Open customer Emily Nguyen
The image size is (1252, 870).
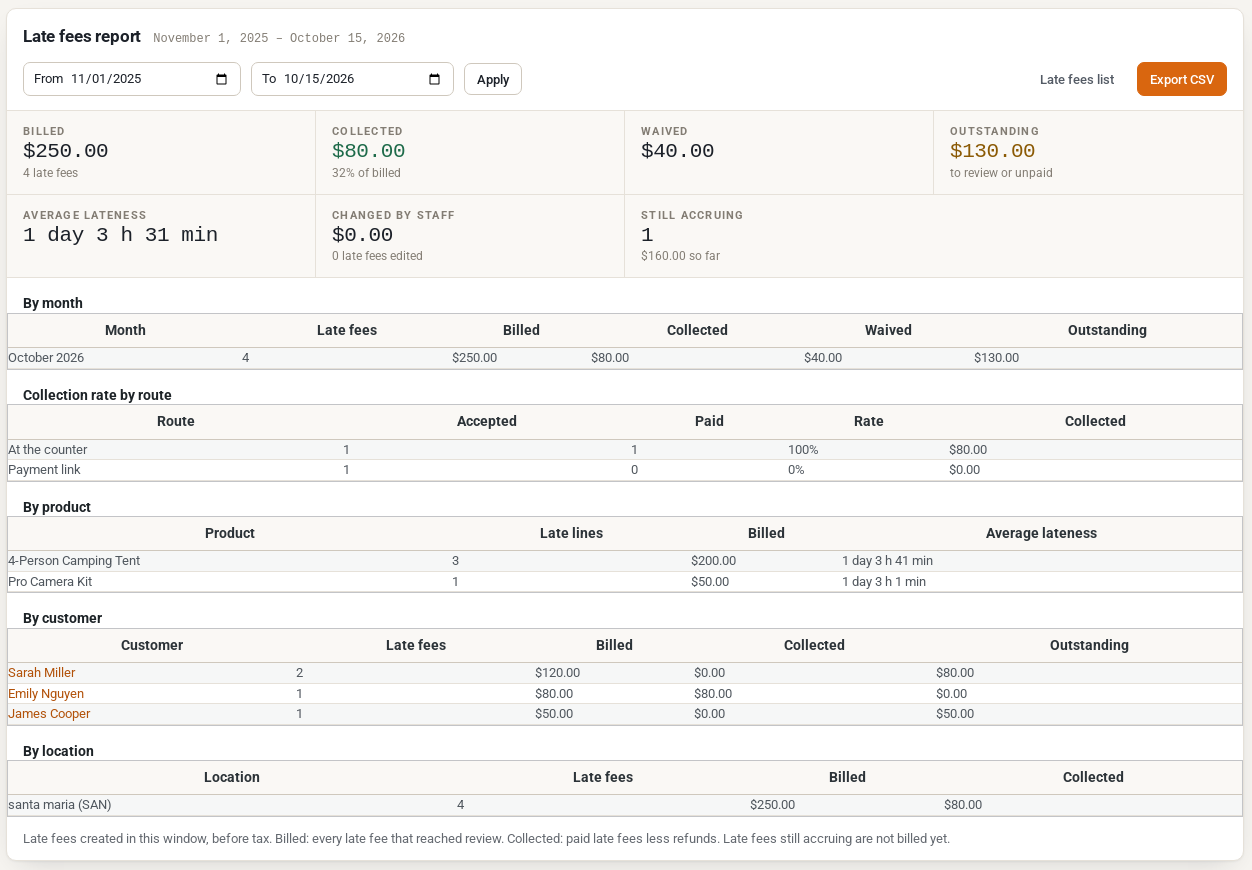pos(46,694)
